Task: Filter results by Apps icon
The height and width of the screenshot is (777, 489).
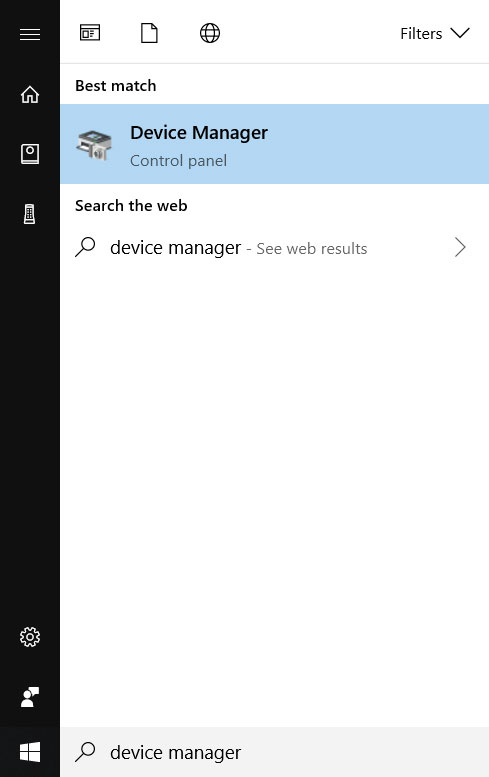Action: [90, 33]
